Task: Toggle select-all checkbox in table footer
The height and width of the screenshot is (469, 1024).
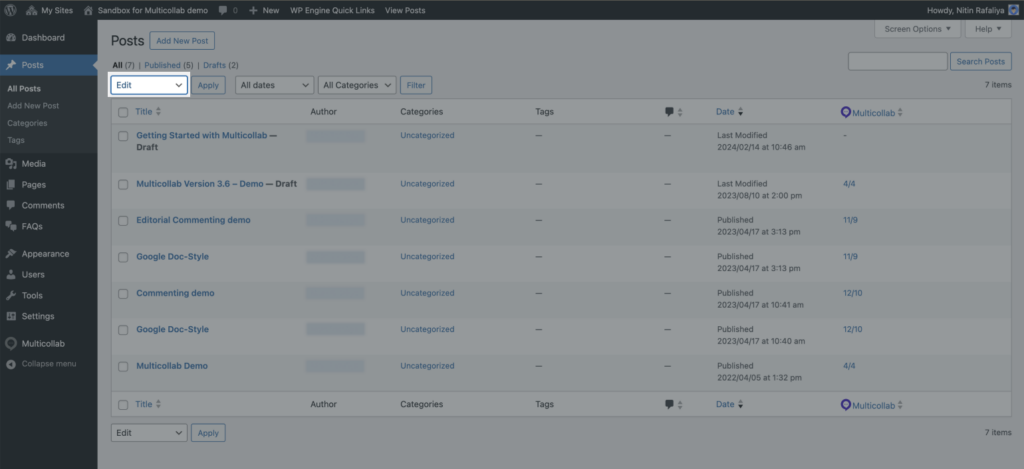Action: (123, 405)
